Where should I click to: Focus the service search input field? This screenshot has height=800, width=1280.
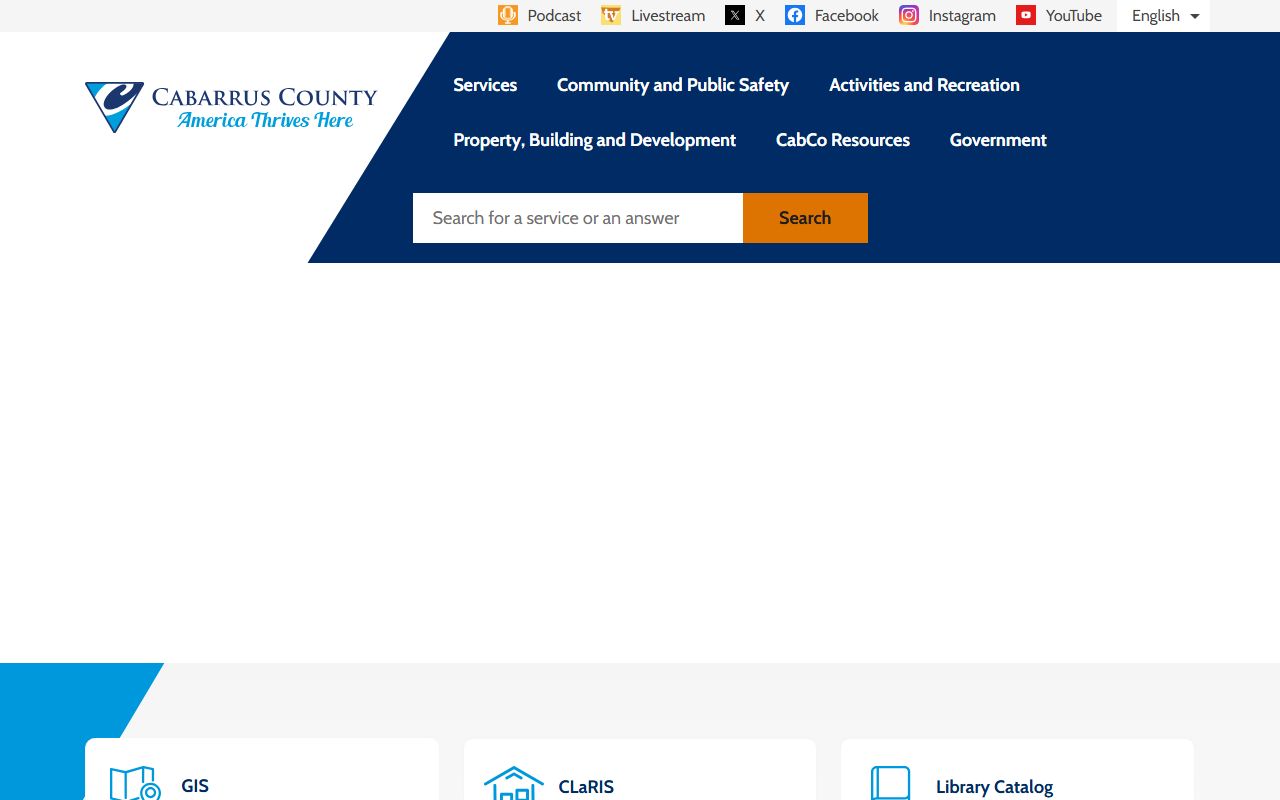pyautogui.click(x=578, y=218)
